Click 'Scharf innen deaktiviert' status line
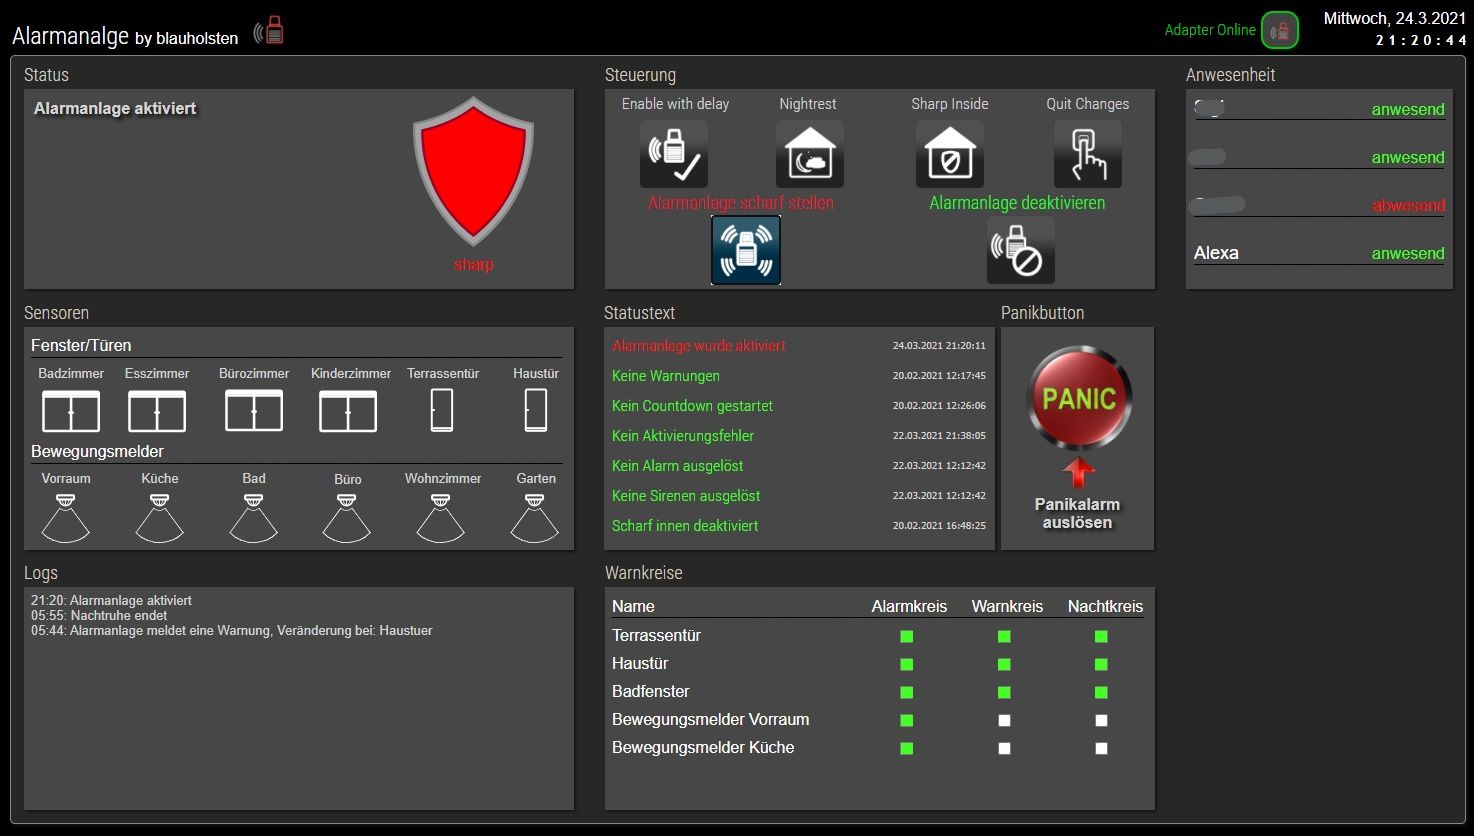Viewport: 1474px width, 836px height. [x=685, y=526]
